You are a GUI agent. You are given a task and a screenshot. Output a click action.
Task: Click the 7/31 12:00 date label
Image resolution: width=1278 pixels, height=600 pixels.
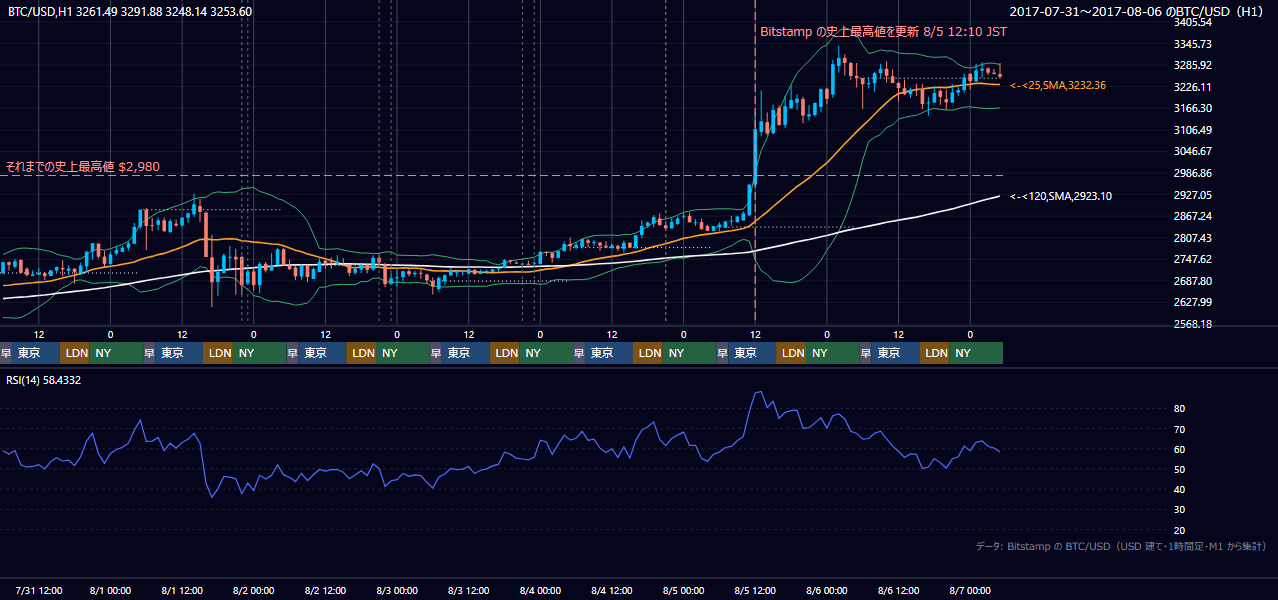40,591
